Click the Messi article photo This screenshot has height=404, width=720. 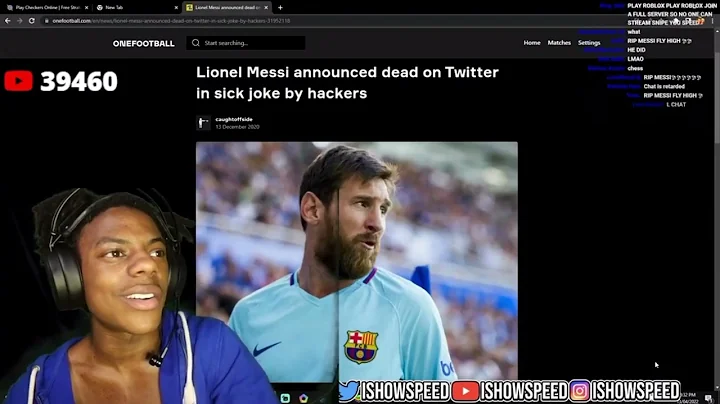pyautogui.click(x=357, y=261)
